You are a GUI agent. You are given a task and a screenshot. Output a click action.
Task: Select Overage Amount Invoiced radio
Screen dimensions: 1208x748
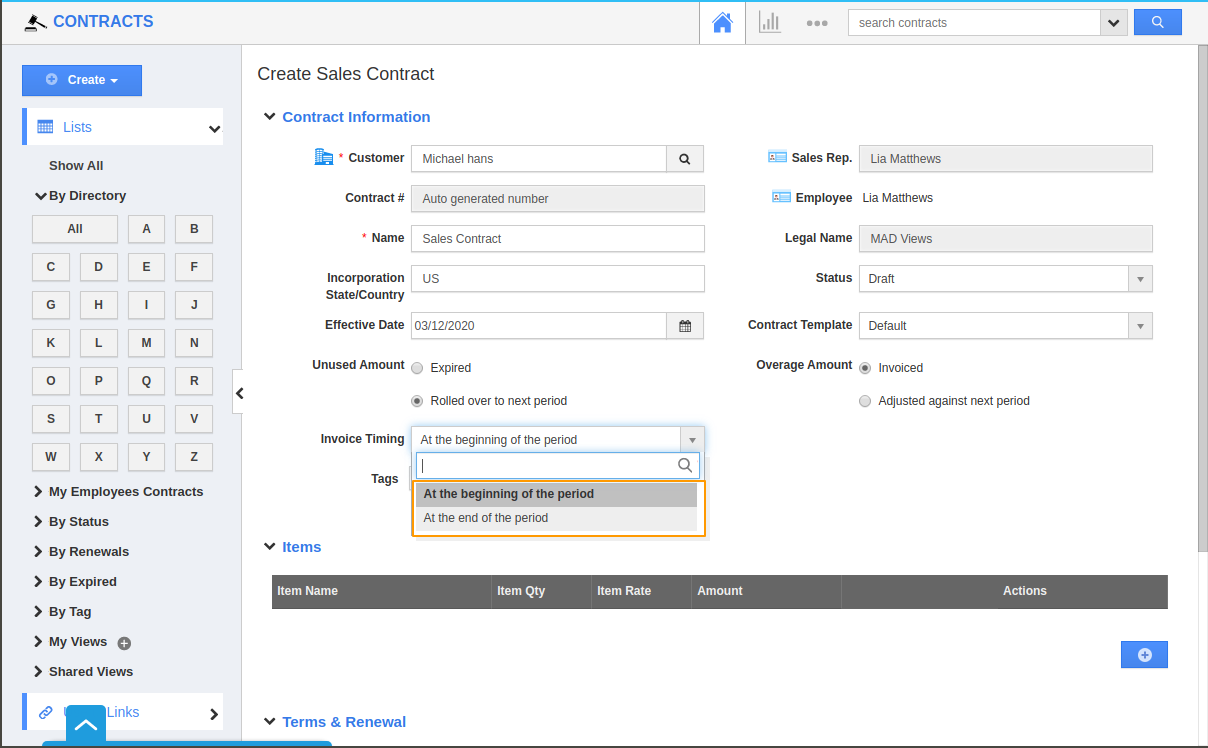865,368
